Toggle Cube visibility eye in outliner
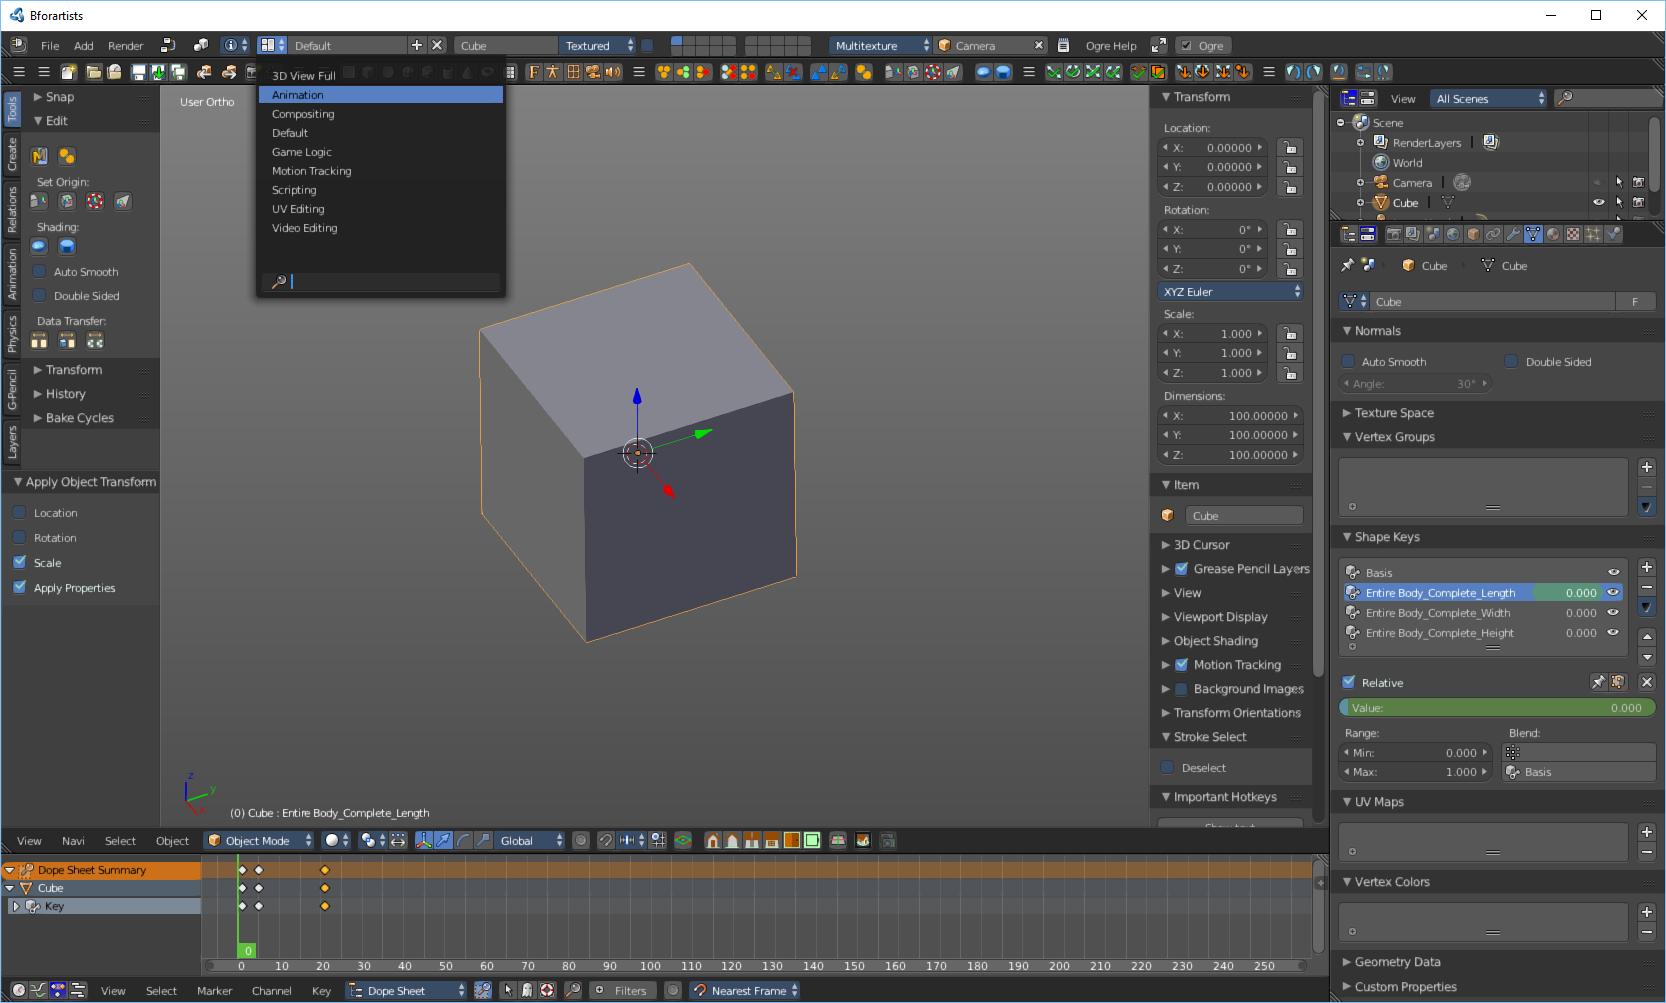The image size is (1666, 1003). [x=1598, y=203]
